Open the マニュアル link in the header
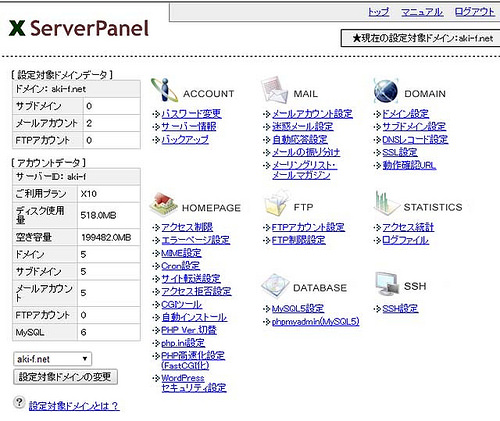The width and height of the screenshot is (500, 421). (x=422, y=12)
